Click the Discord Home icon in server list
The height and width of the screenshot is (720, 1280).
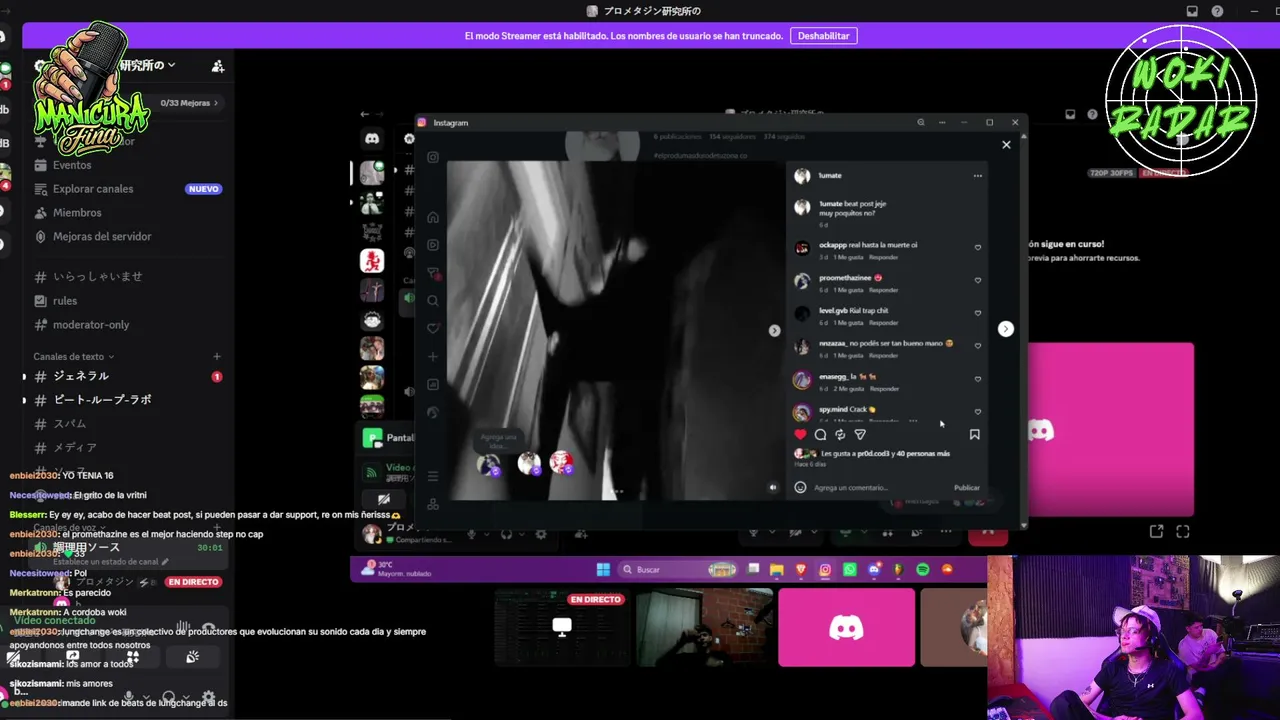pyautogui.click(x=372, y=139)
